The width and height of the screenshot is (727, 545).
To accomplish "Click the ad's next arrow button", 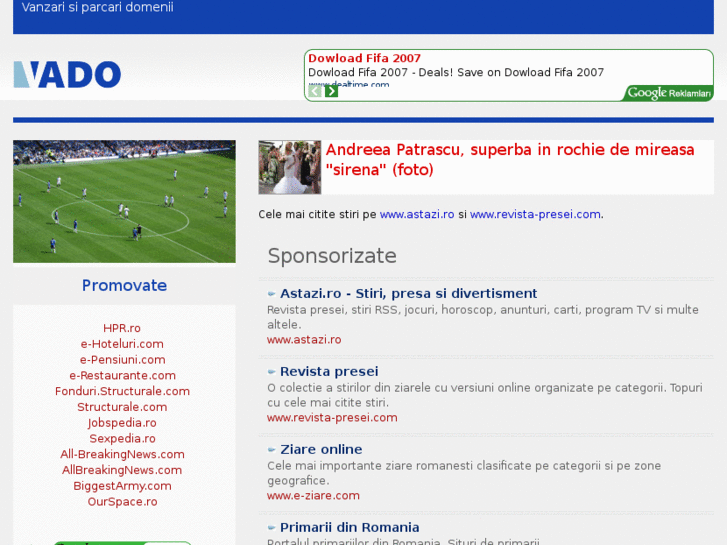I will click(331, 91).
